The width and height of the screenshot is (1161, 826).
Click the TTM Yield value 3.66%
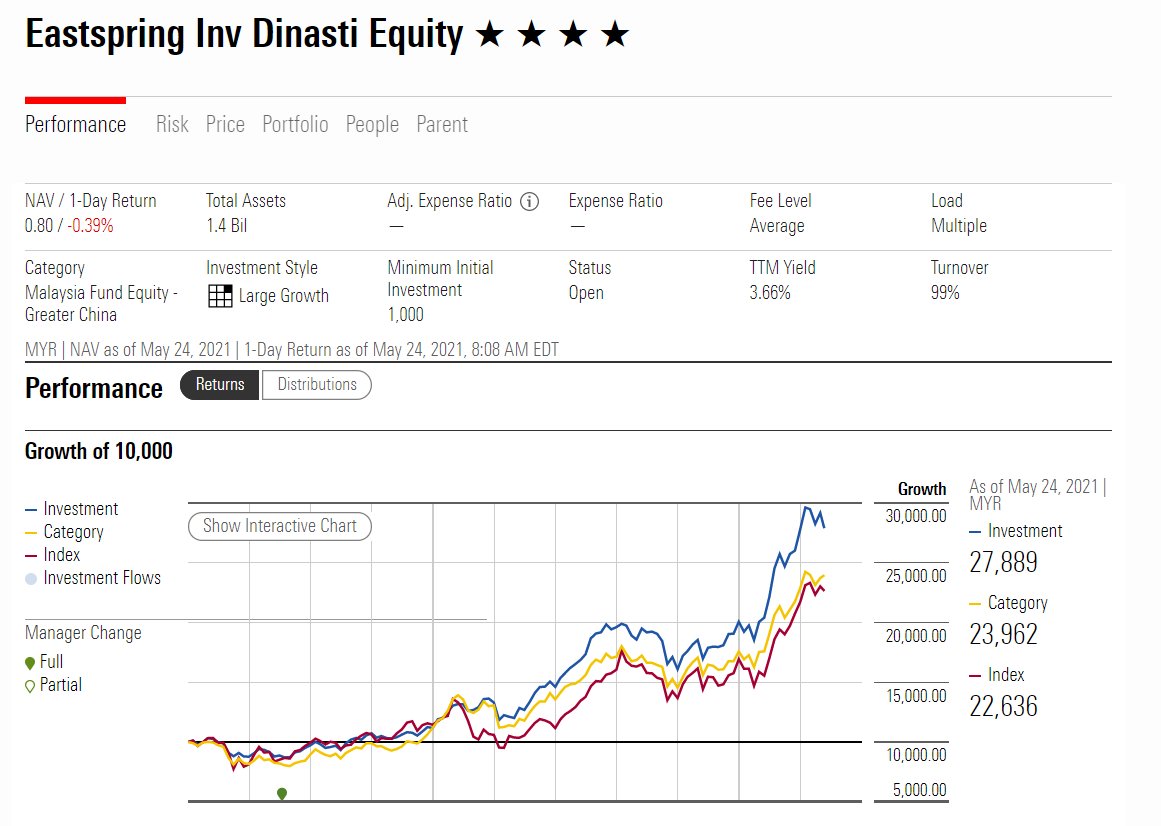(770, 293)
